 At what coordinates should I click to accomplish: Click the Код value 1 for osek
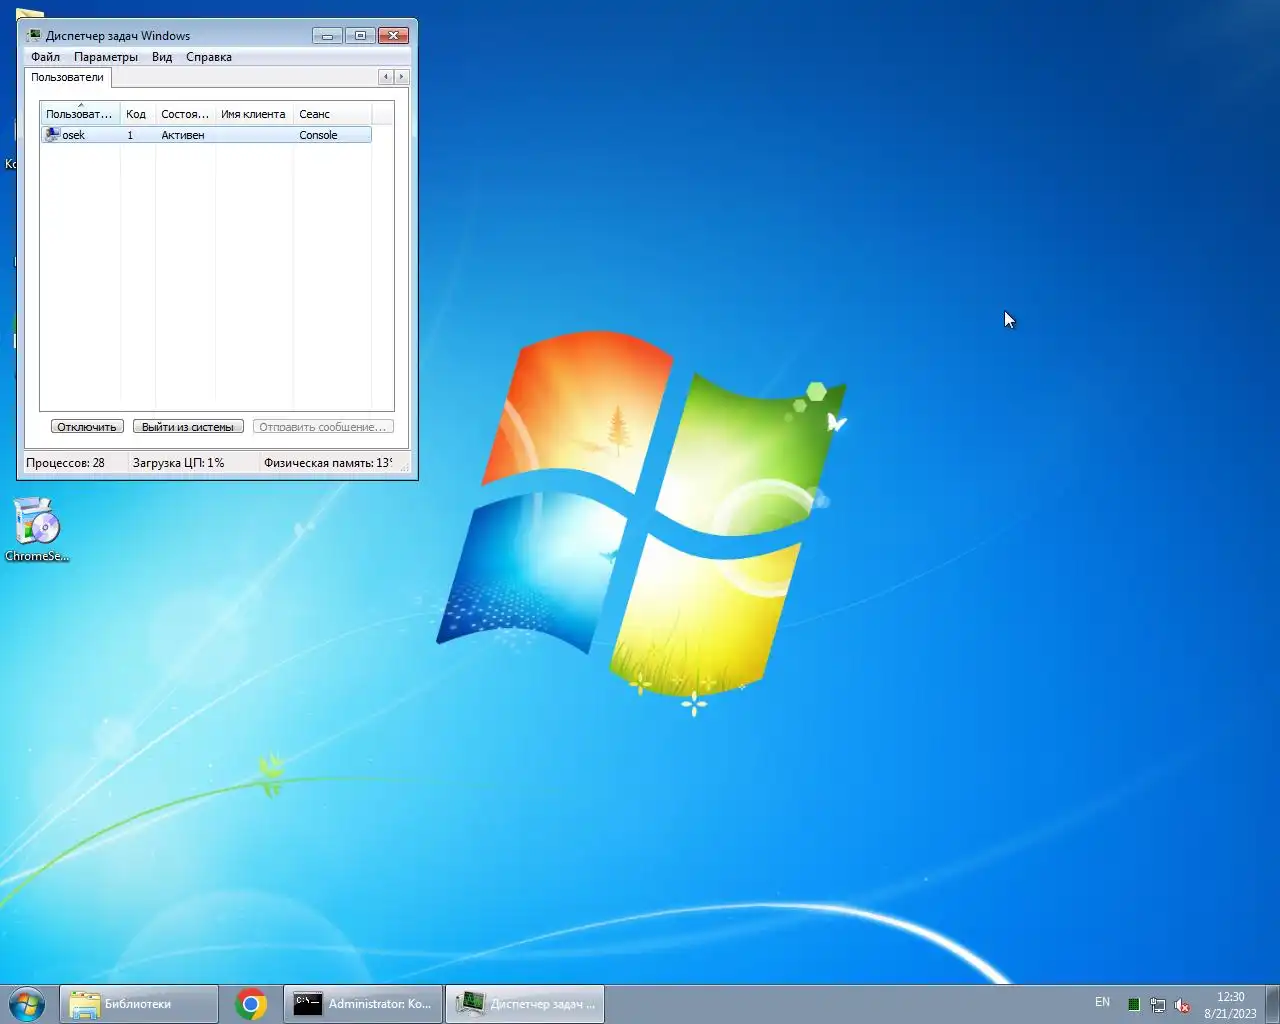click(130, 135)
